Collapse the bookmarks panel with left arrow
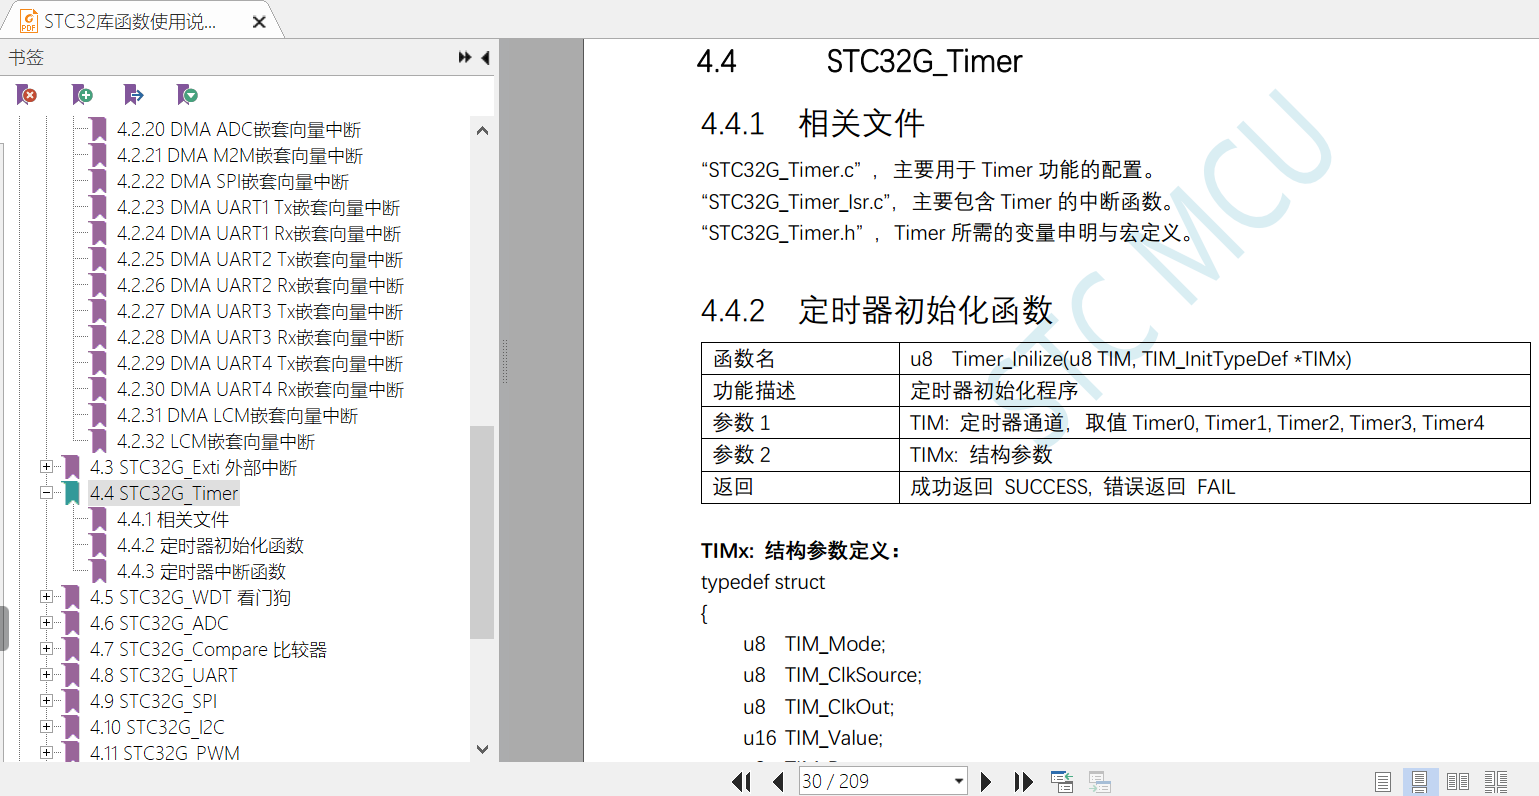This screenshot has width=1539, height=796. click(486, 58)
